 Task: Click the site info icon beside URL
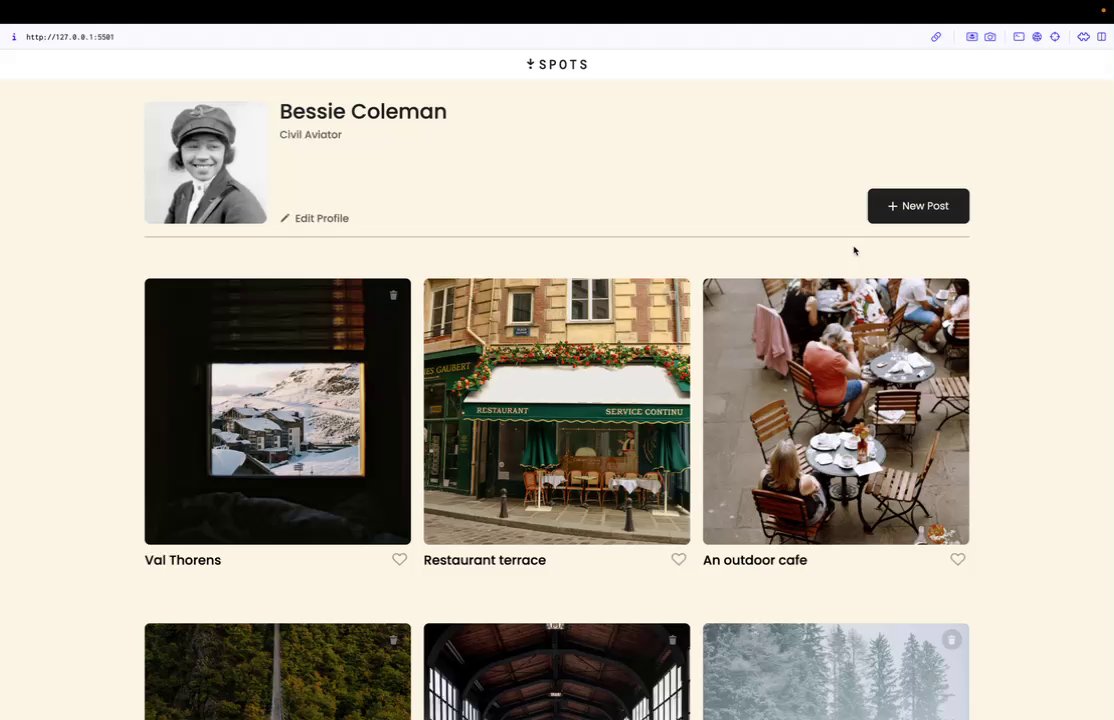[13, 37]
